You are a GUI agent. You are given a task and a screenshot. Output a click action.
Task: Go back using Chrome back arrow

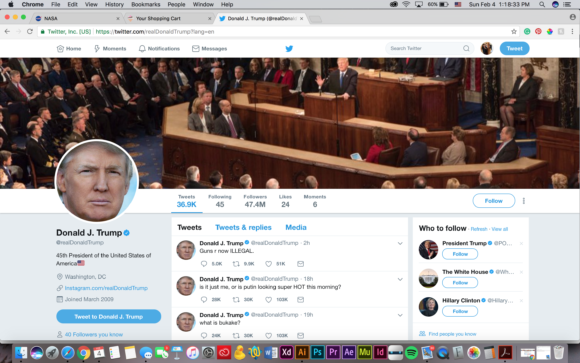coord(7,32)
